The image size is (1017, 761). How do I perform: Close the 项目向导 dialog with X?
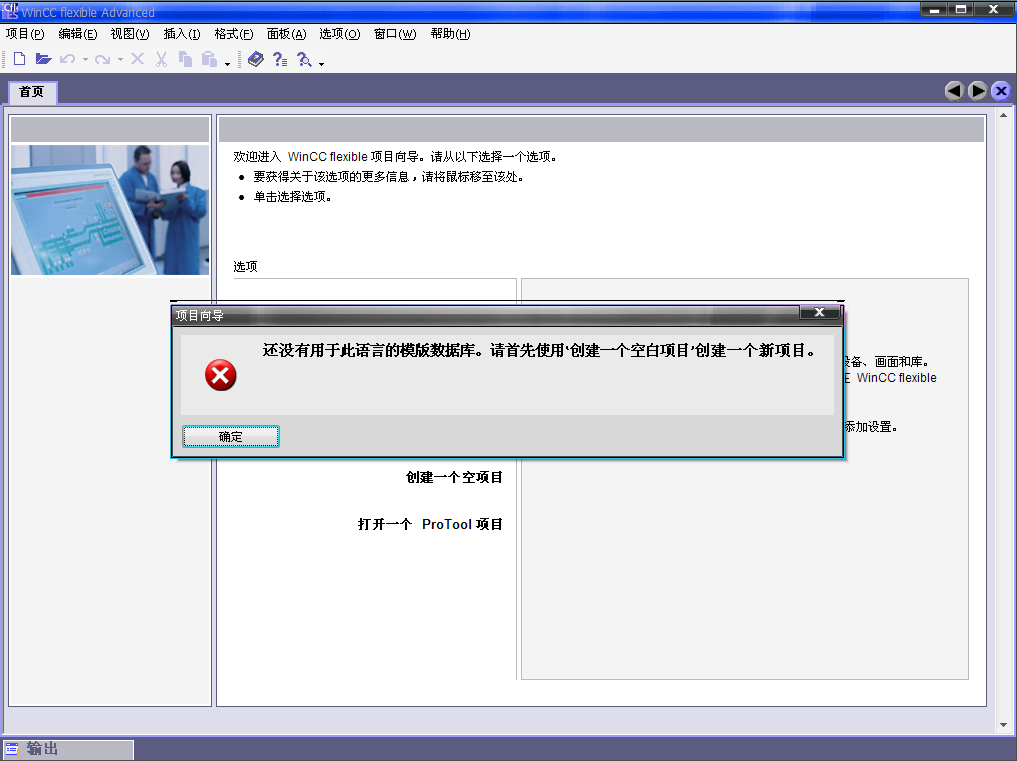(x=819, y=313)
